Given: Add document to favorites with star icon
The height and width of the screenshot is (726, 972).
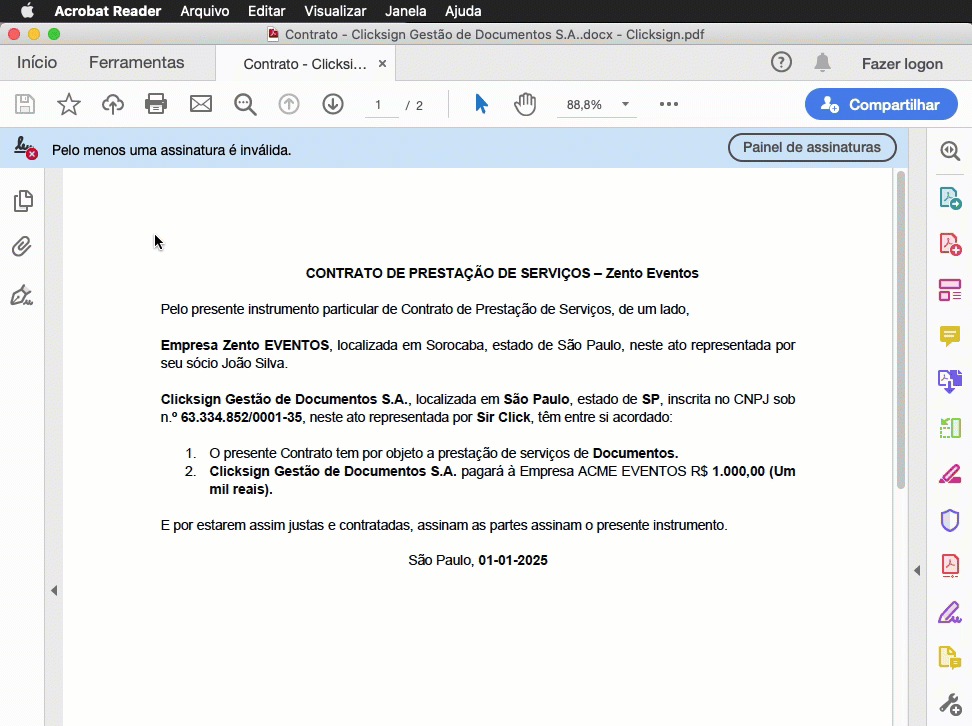Looking at the screenshot, I should [69, 104].
